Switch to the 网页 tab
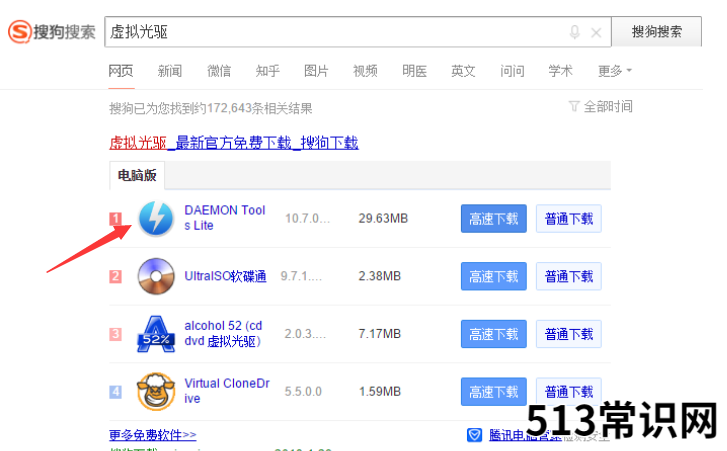The height and width of the screenshot is (451, 727). pos(121,71)
